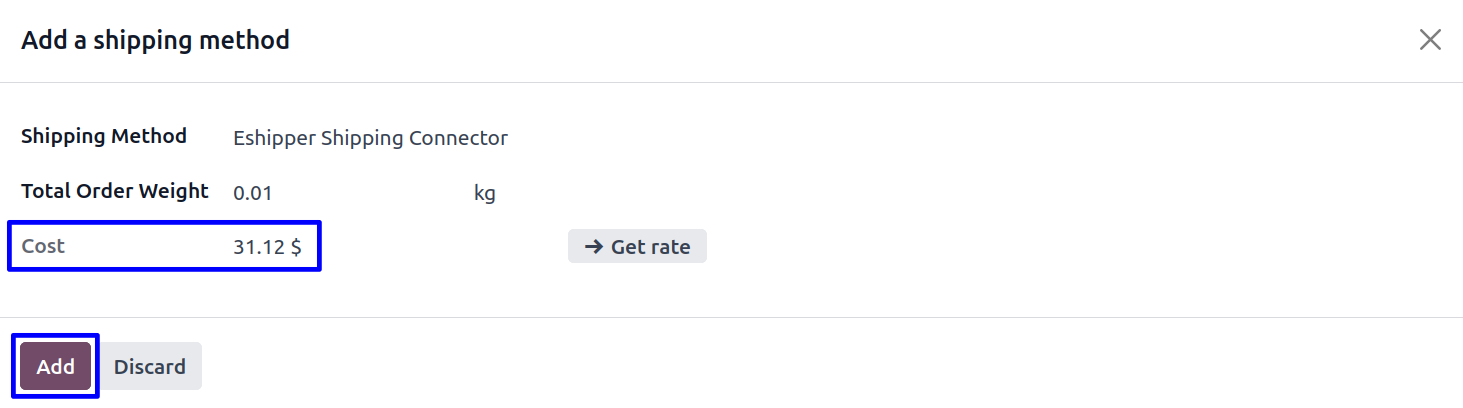This screenshot has height=408, width=1463.
Task: Open the Eshipper Shipping Connector selection field
Action: (x=370, y=139)
